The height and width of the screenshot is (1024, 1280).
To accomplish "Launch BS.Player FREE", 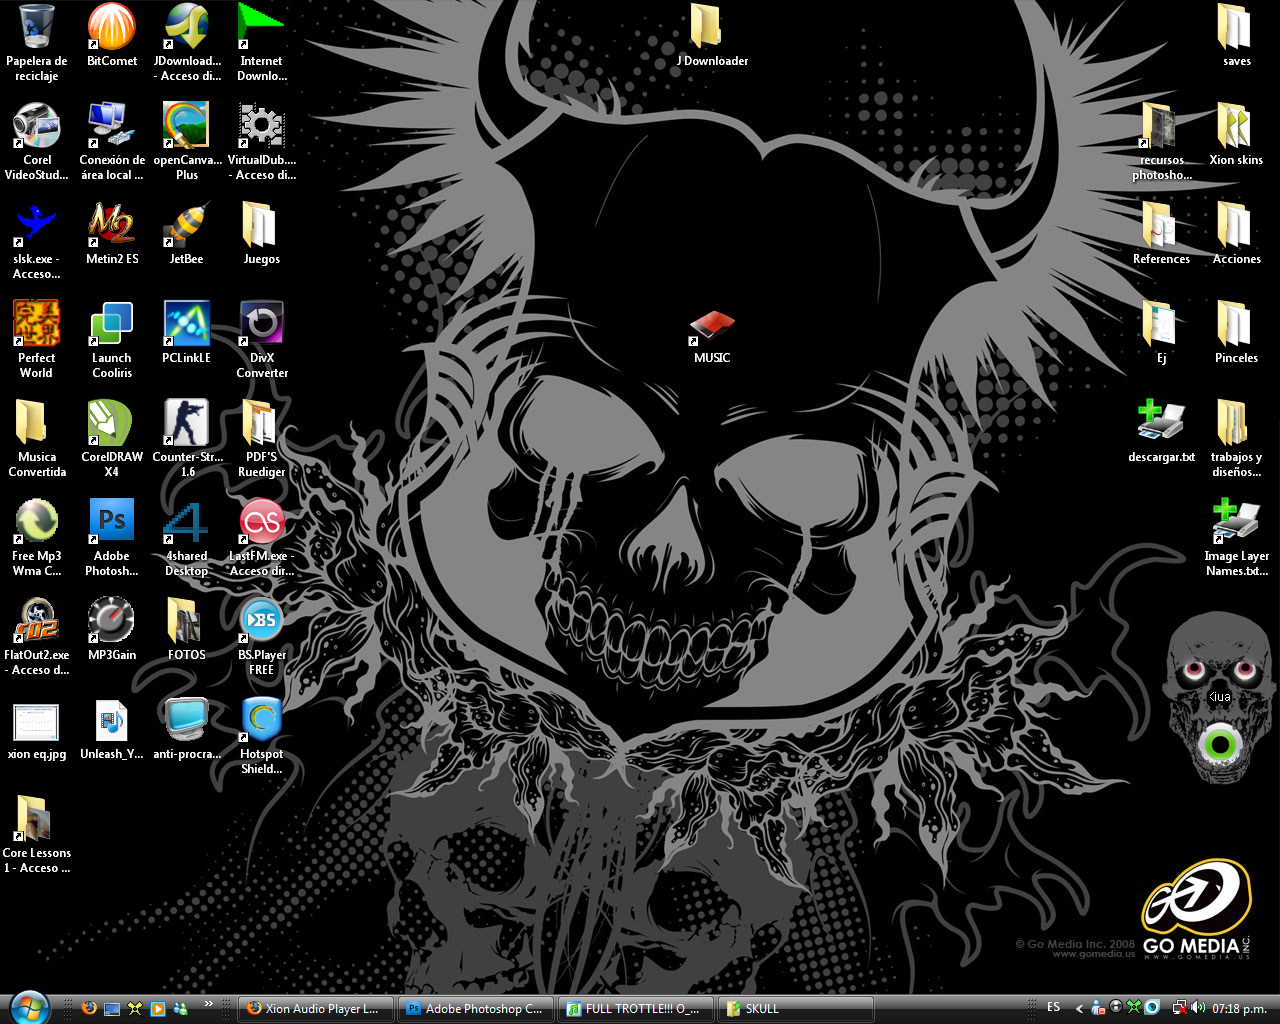I will tap(262, 621).
